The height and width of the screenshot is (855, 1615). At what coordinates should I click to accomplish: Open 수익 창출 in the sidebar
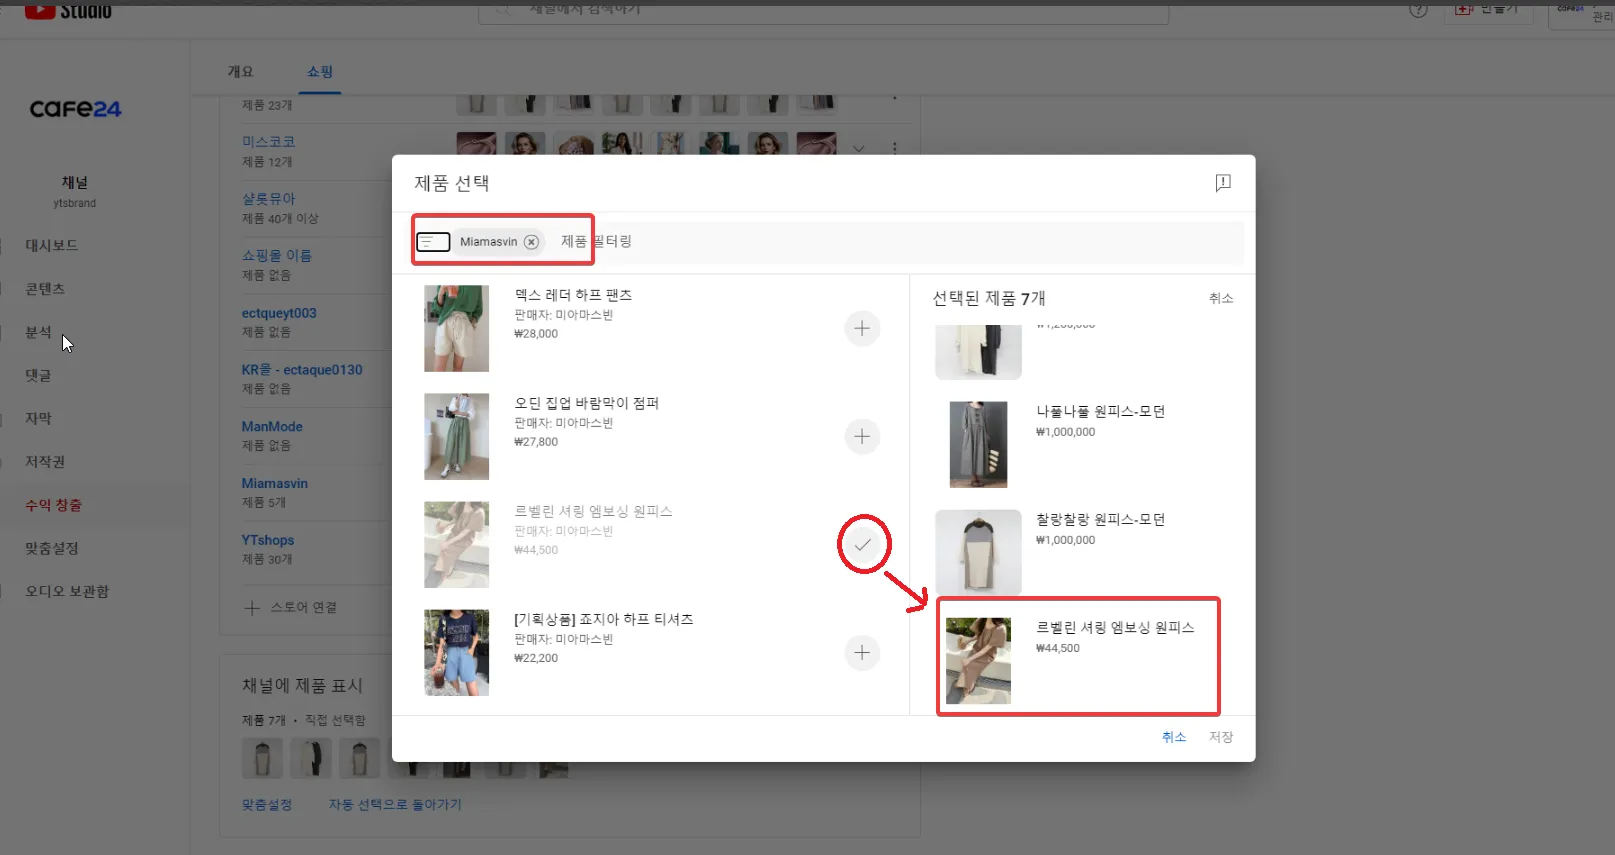click(54, 505)
